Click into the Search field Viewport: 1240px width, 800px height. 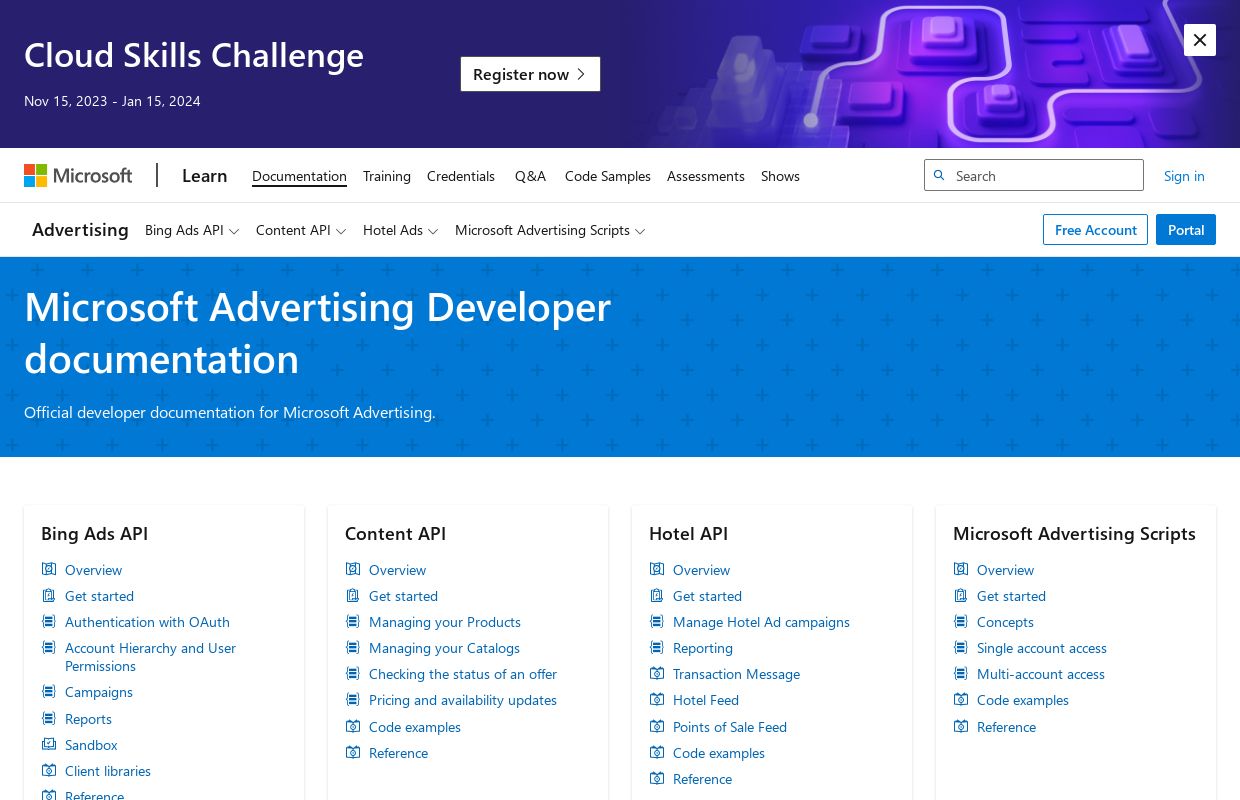coord(1034,175)
